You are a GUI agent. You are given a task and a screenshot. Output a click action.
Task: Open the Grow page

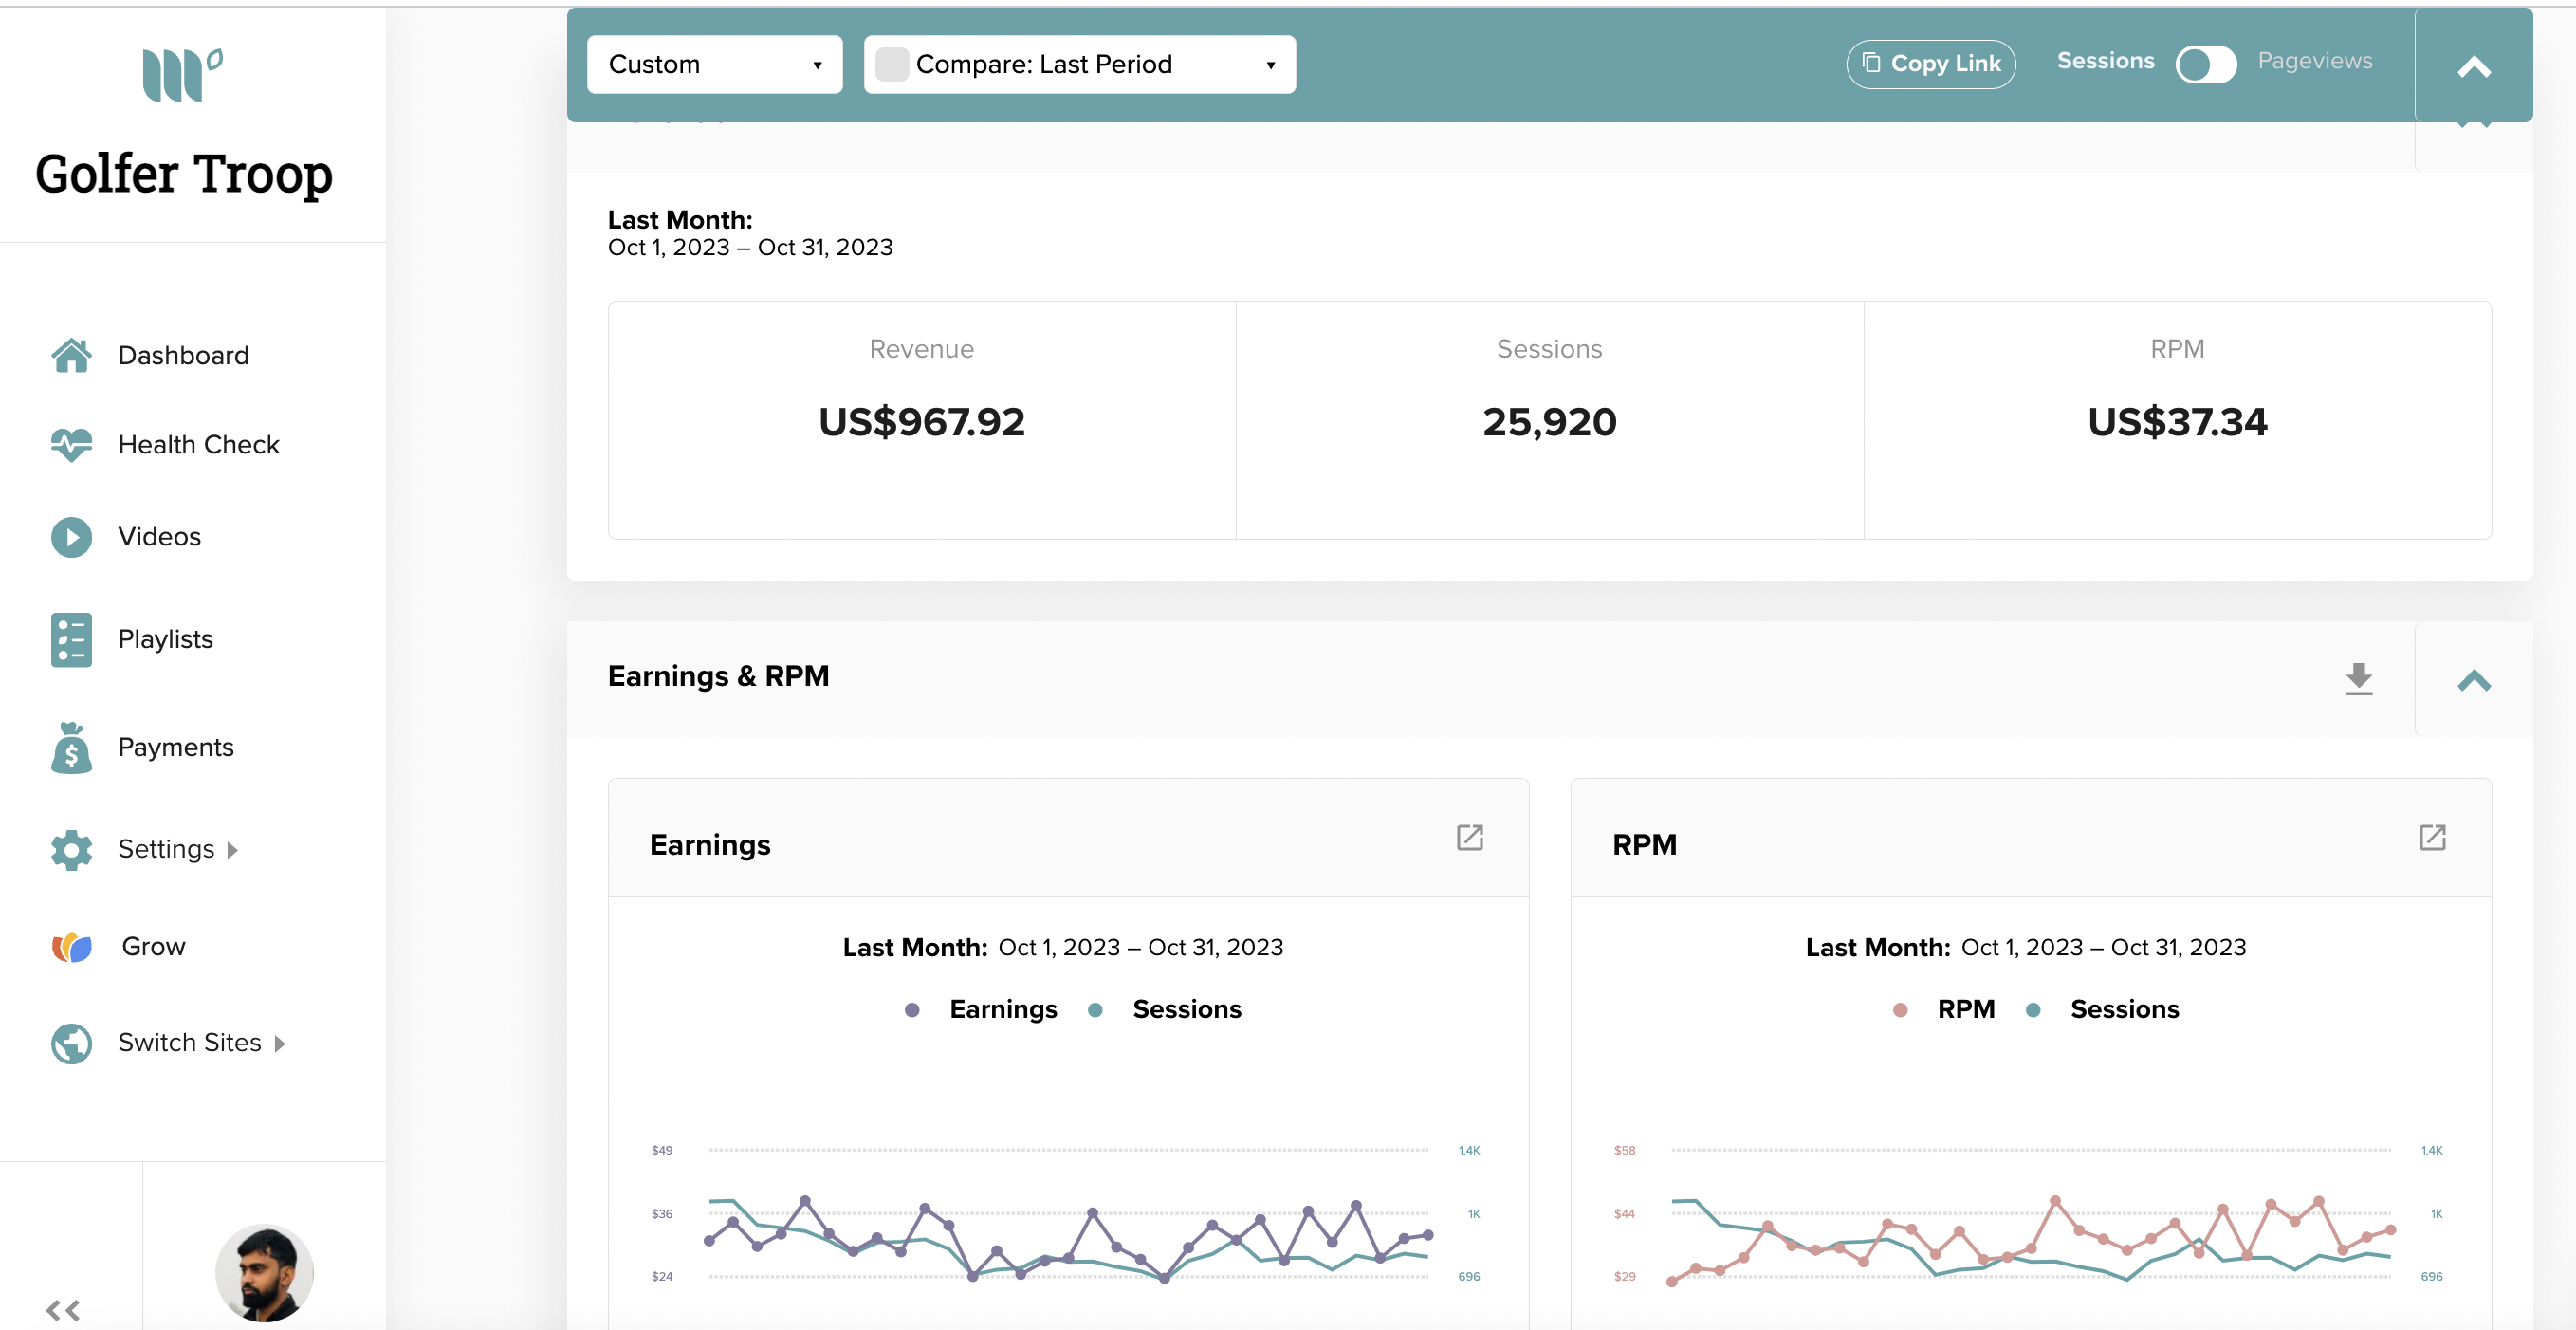point(153,946)
